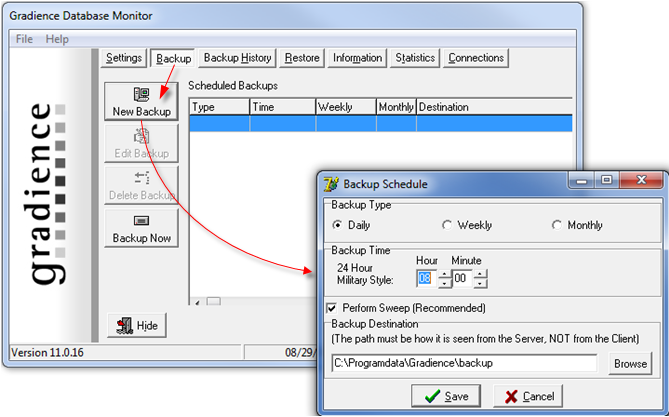Screen dimensions: 669x417
Task: Click the green checkmark Save button
Action: click(446, 396)
